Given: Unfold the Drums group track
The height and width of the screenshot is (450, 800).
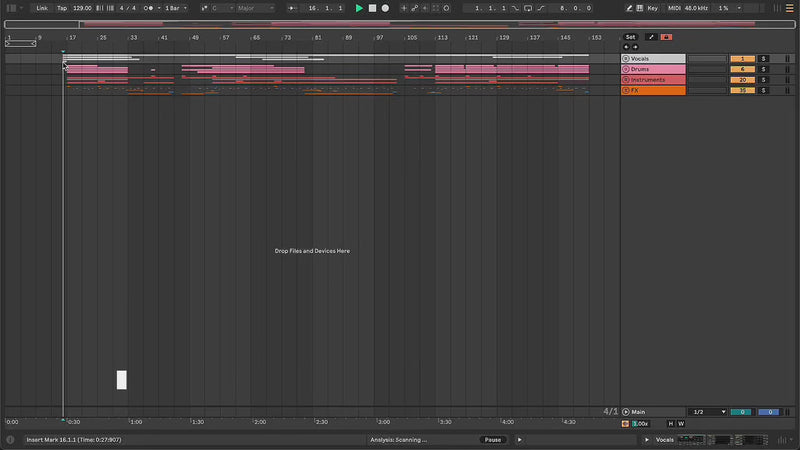Looking at the screenshot, I should 626,69.
